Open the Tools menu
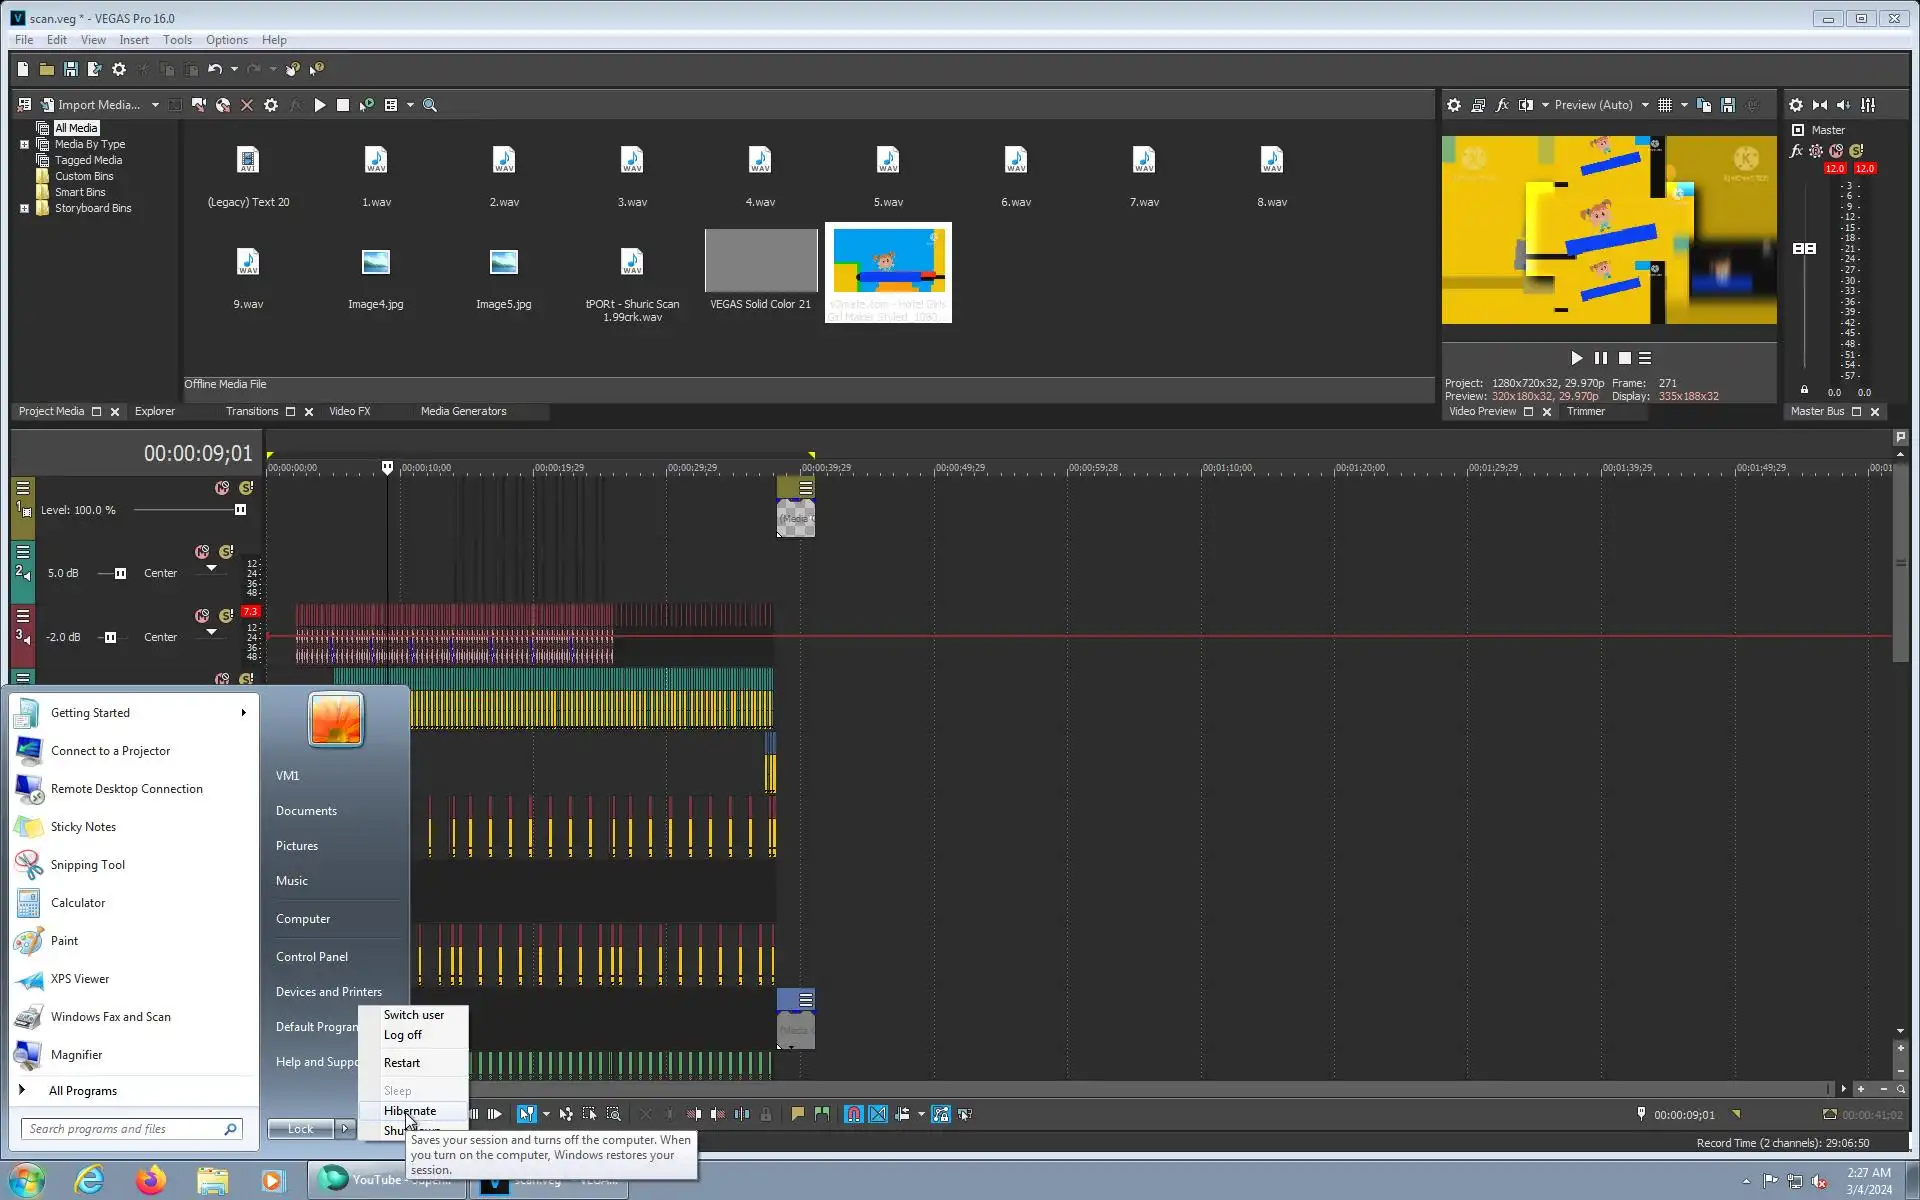 click(x=177, y=40)
